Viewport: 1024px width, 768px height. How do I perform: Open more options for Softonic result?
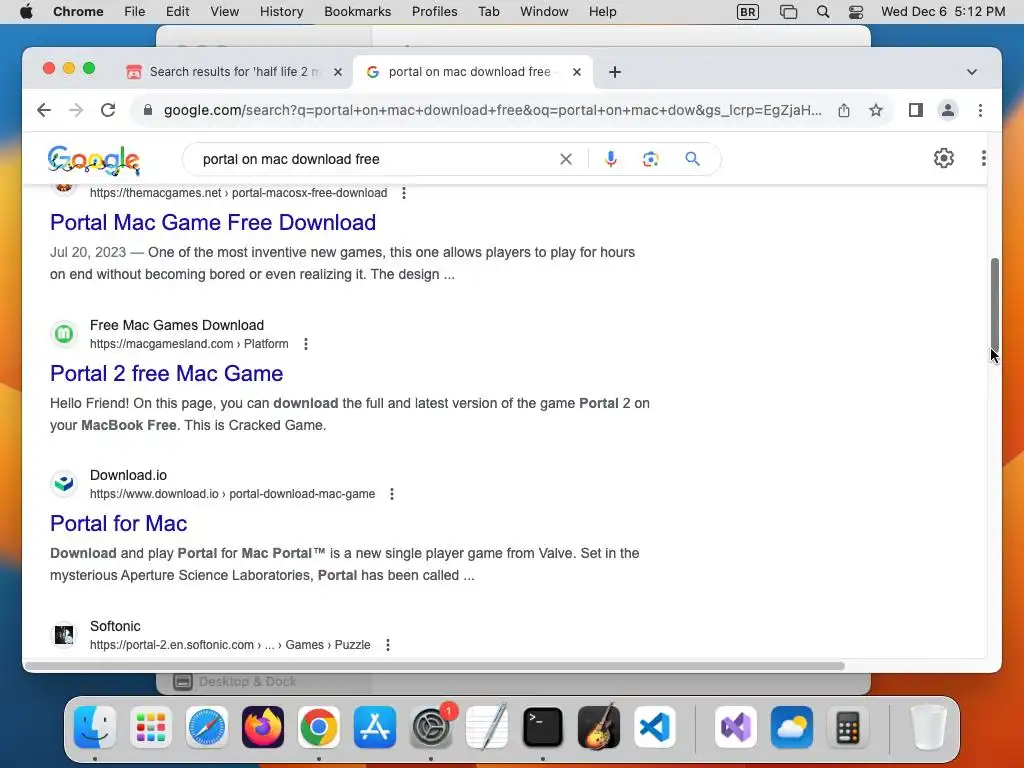coord(388,645)
